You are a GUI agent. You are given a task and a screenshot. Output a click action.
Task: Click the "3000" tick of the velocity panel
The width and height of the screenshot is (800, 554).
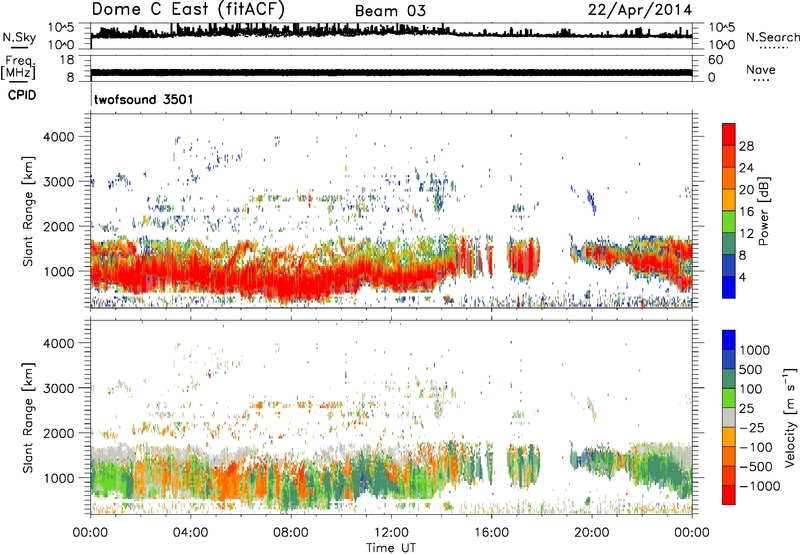click(x=59, y=388)
